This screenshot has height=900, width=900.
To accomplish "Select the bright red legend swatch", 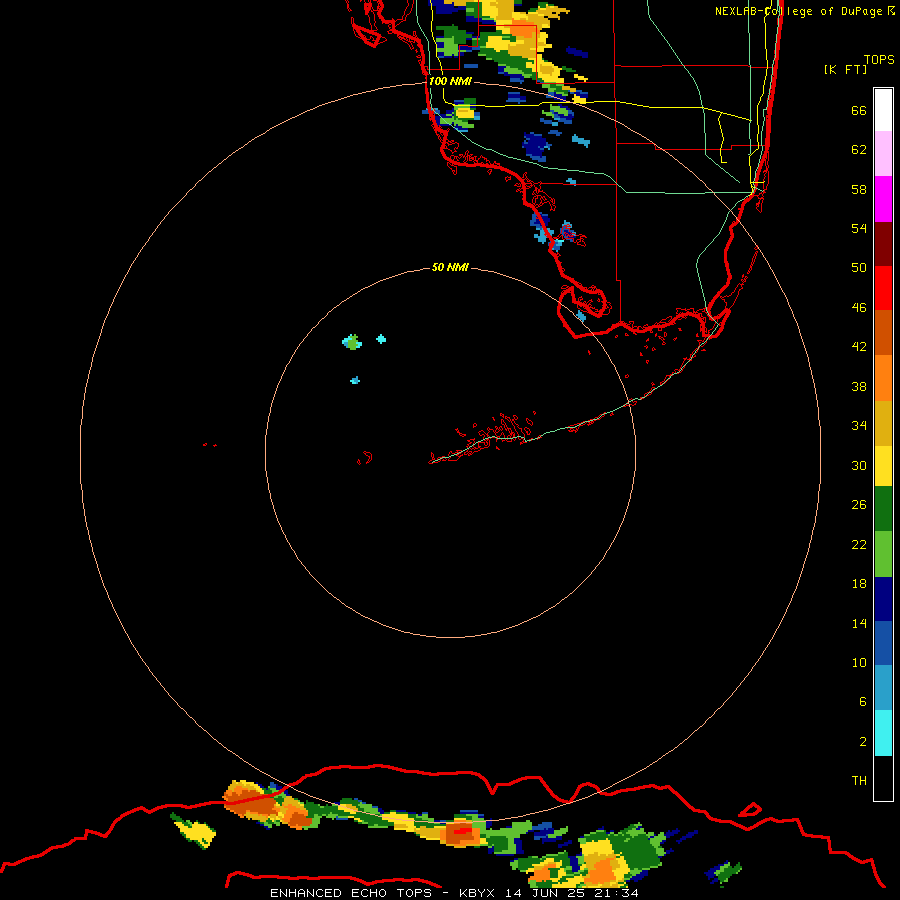I will click(883, 288).
